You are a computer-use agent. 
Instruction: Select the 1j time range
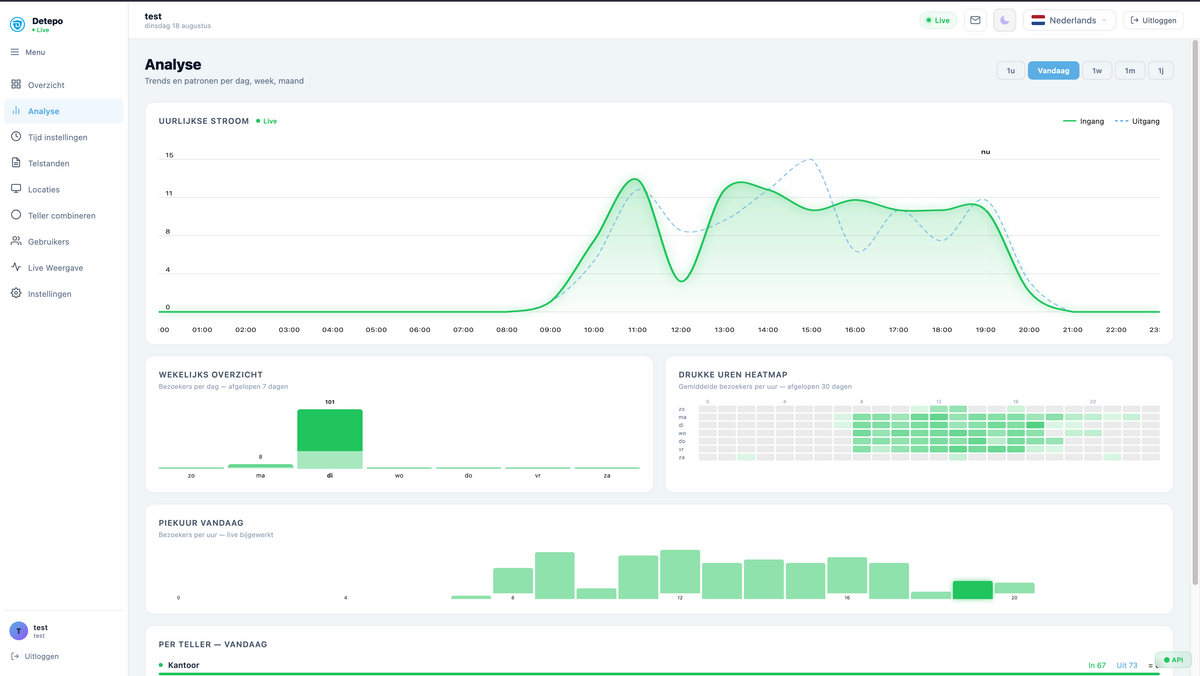click(x=1161, y=70)
